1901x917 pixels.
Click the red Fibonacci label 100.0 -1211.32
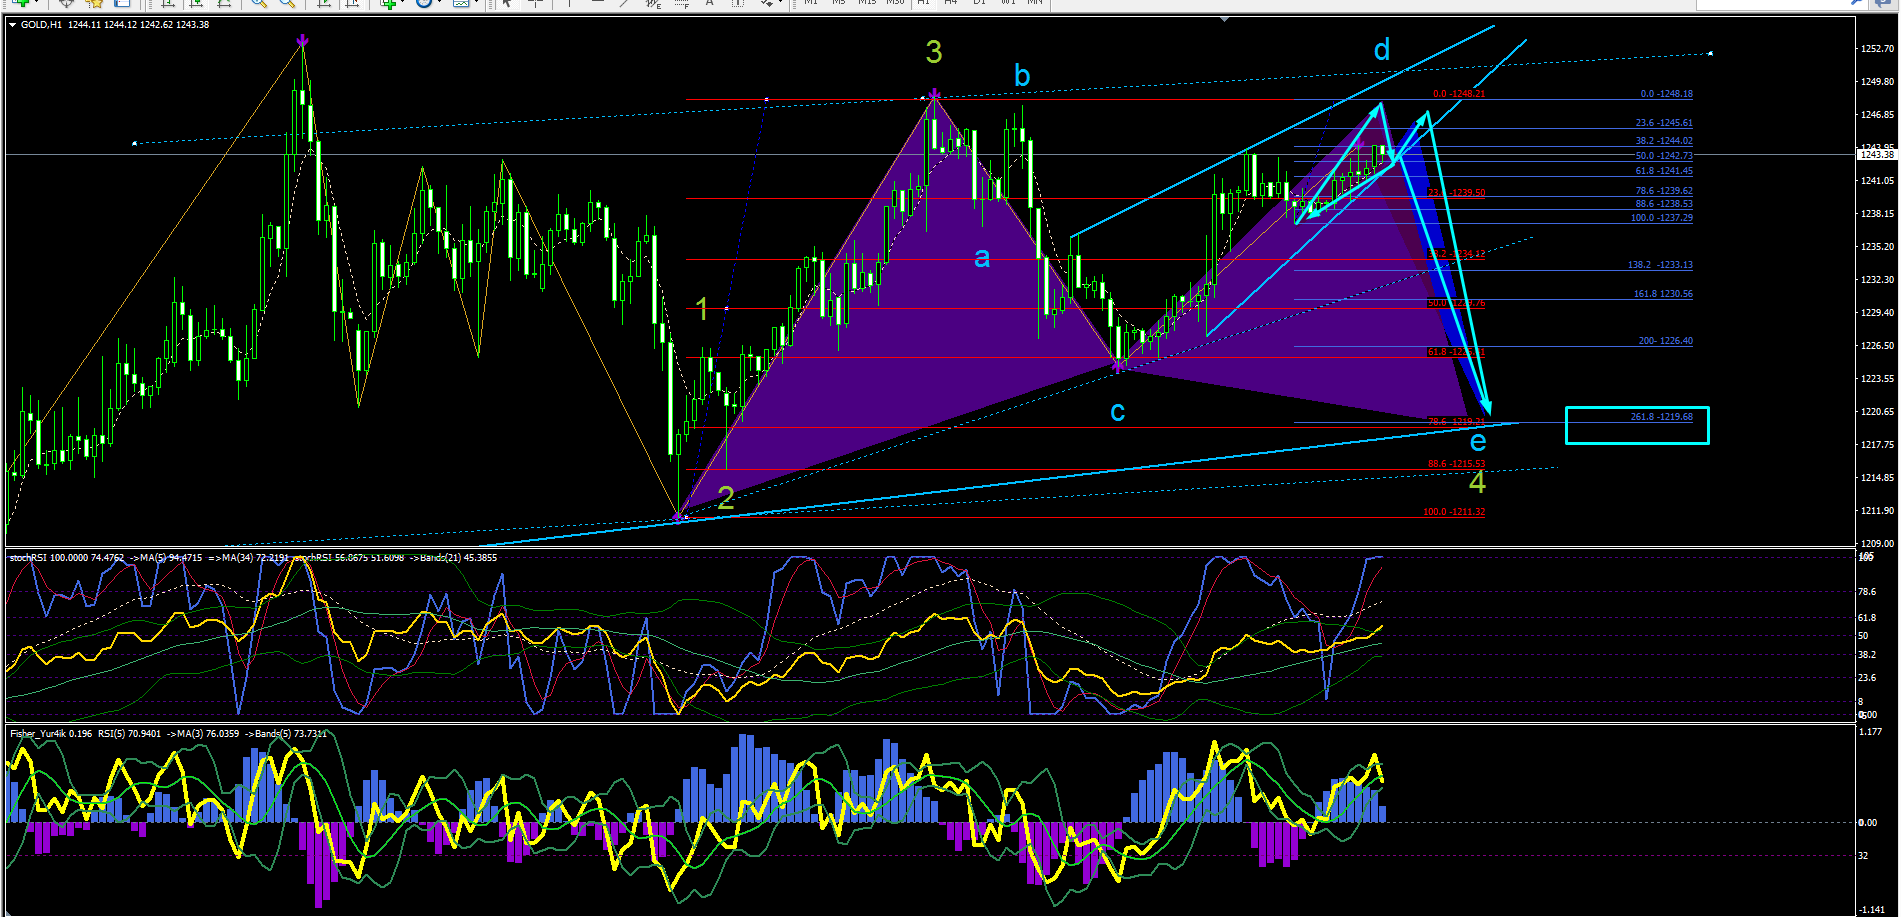1454,512
